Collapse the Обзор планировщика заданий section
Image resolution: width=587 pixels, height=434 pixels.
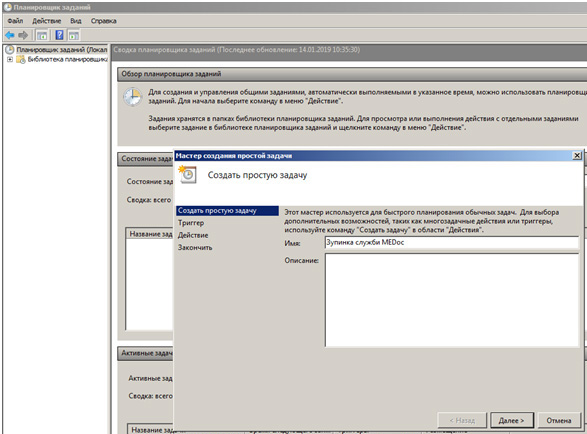coord(352,74)
